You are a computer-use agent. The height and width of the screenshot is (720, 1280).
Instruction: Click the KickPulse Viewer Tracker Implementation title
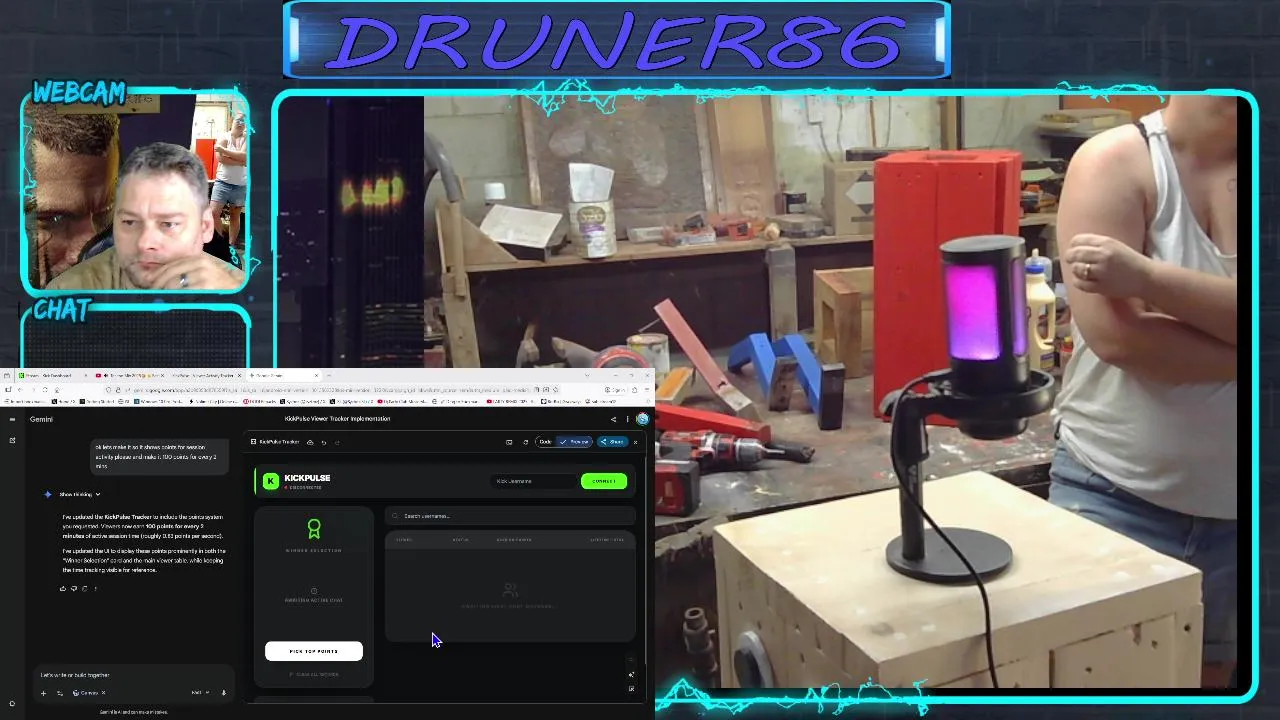click(337, 419)
